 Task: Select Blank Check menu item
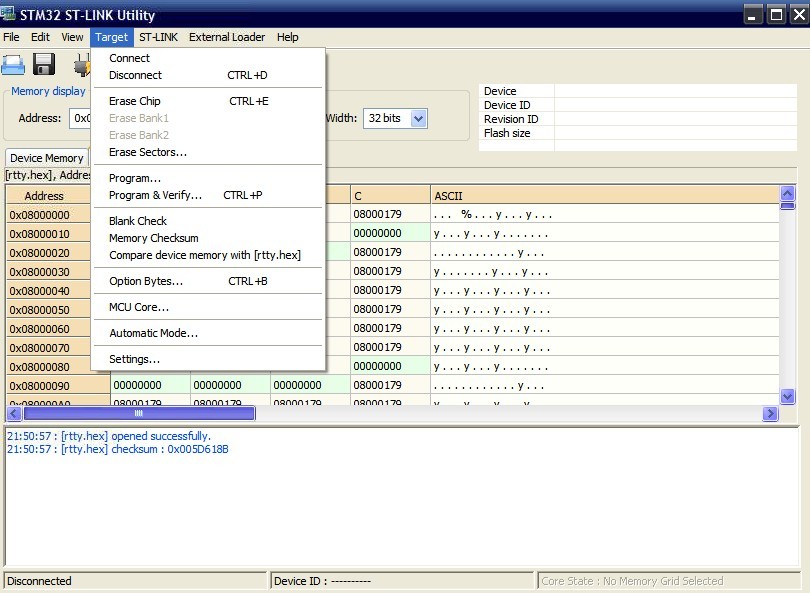[x=208, y=221]
